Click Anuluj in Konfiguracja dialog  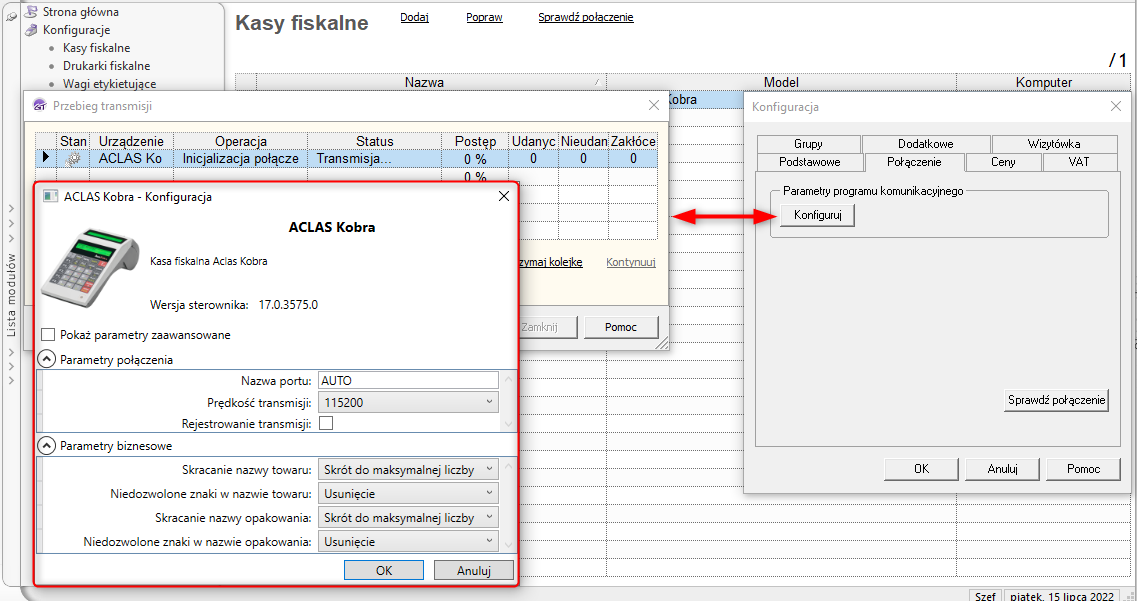click(x=1002, y=468)
